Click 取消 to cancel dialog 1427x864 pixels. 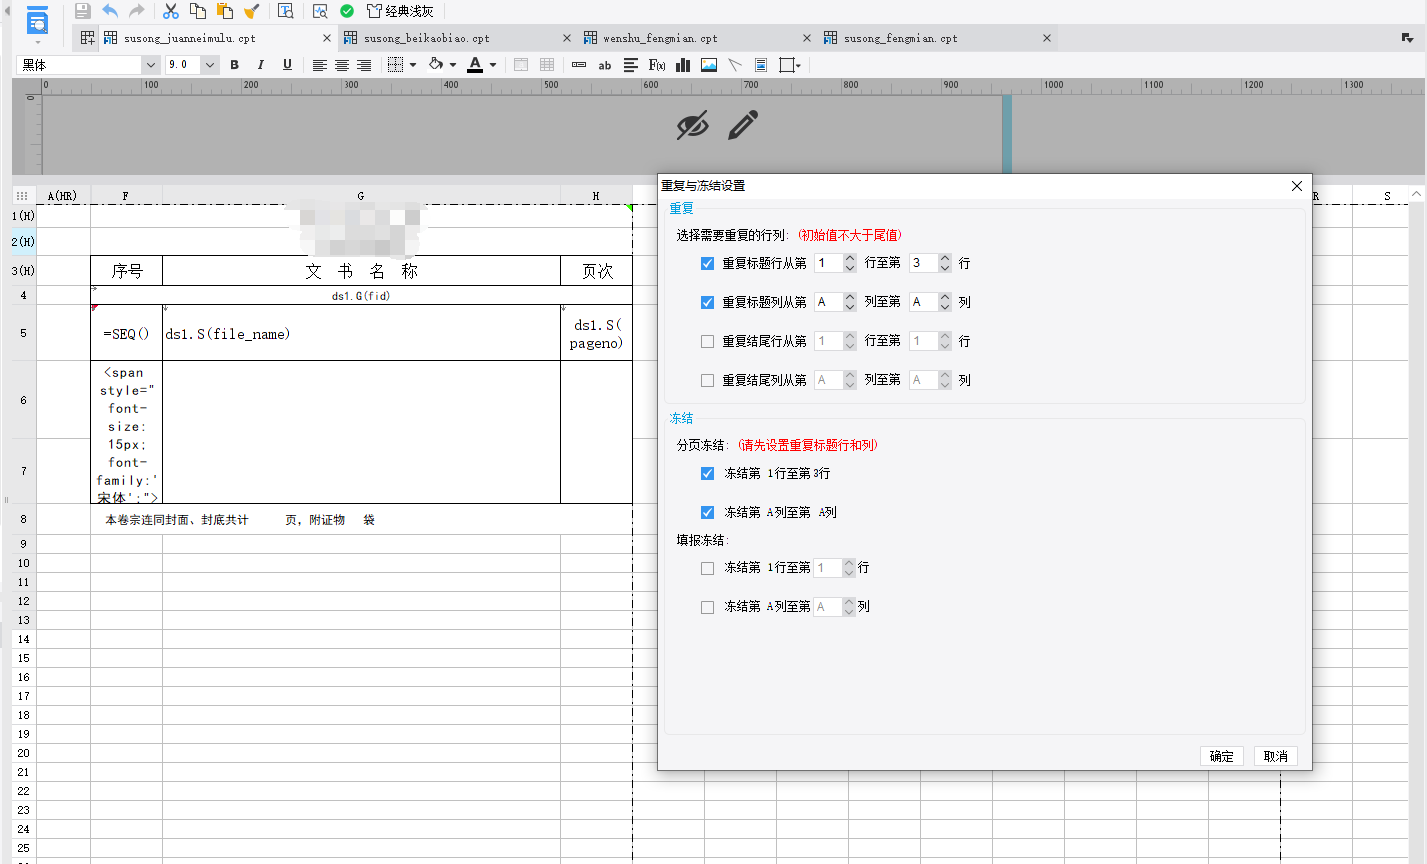(x=1276, y=756)
